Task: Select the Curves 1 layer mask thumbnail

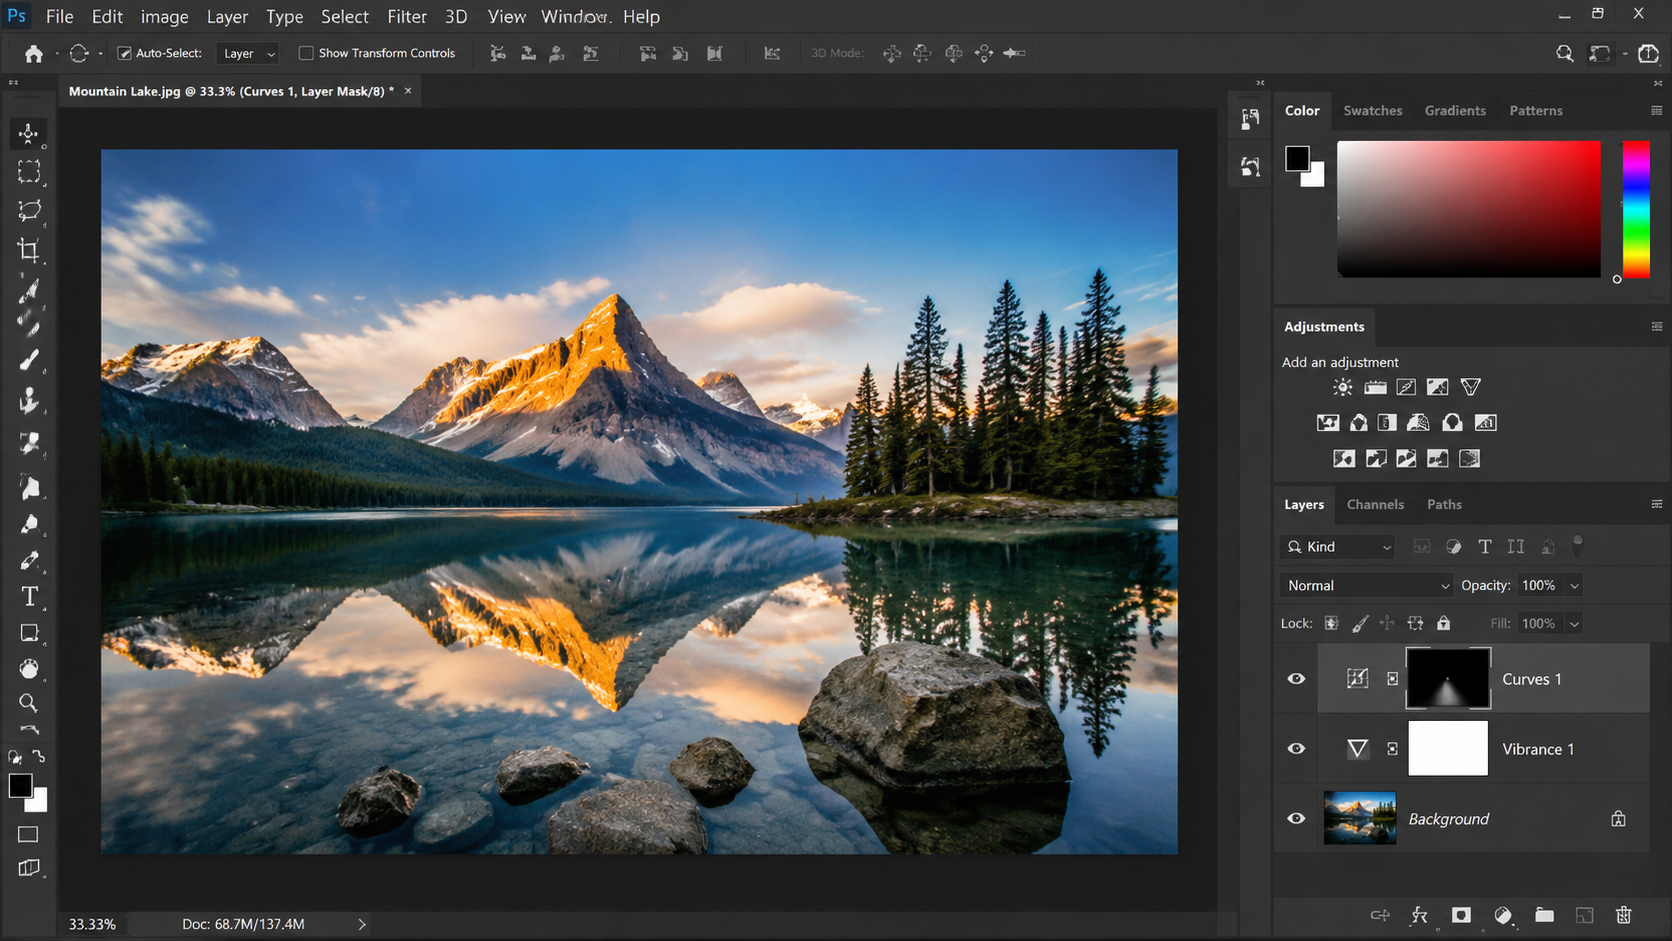Action: point(1448,678)
